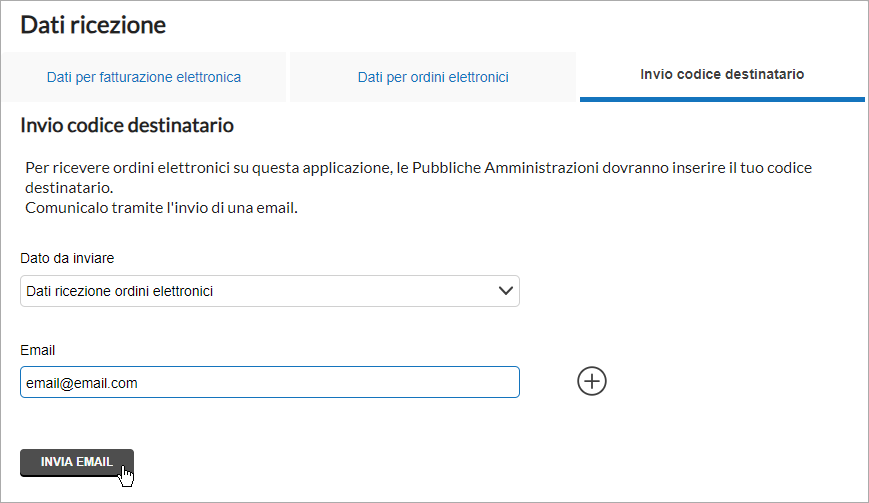Click the email@email.com text in field
The height and width of the screenshot is (503, 869).
click(x=81, y=383)
